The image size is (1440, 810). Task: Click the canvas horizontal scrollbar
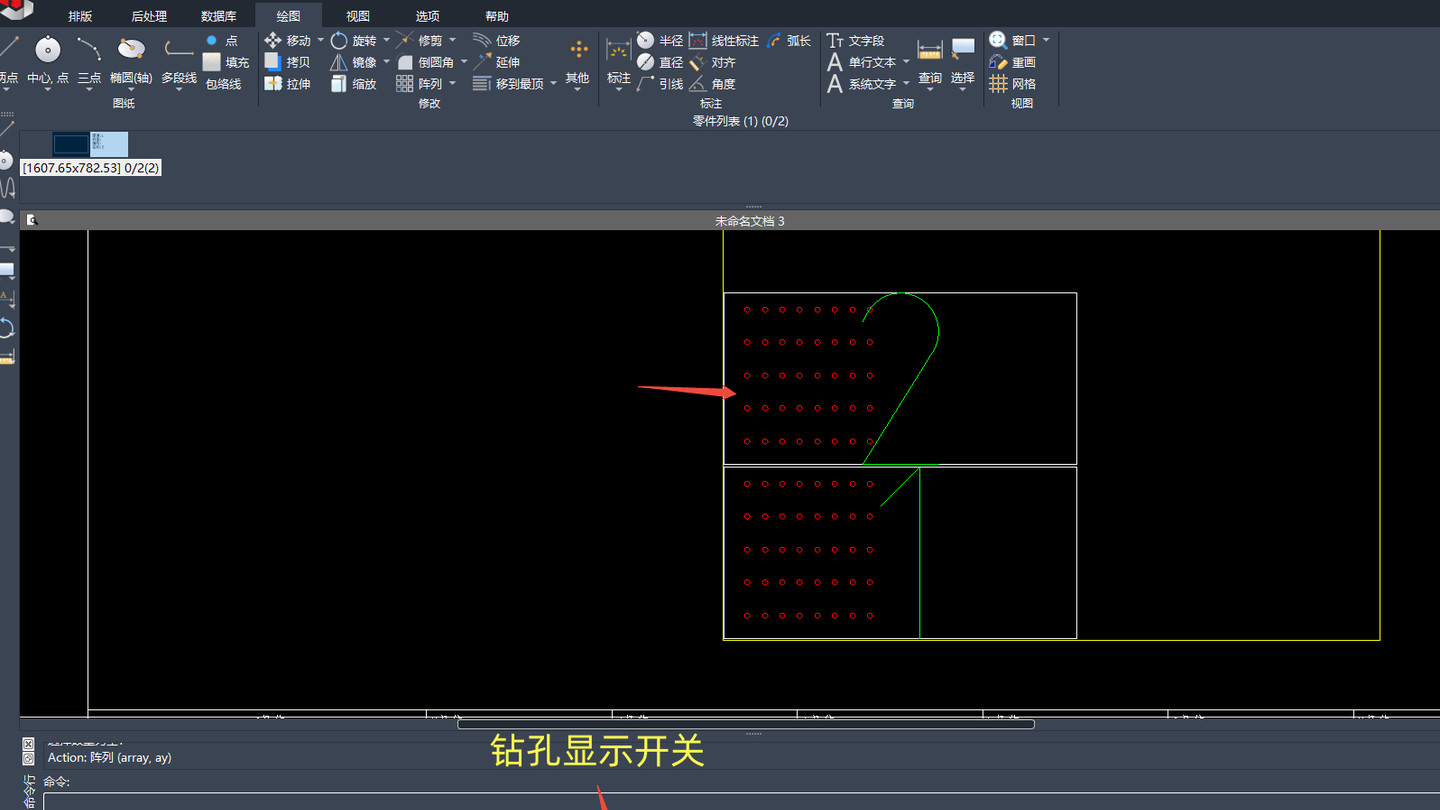[x=746, y=724]
